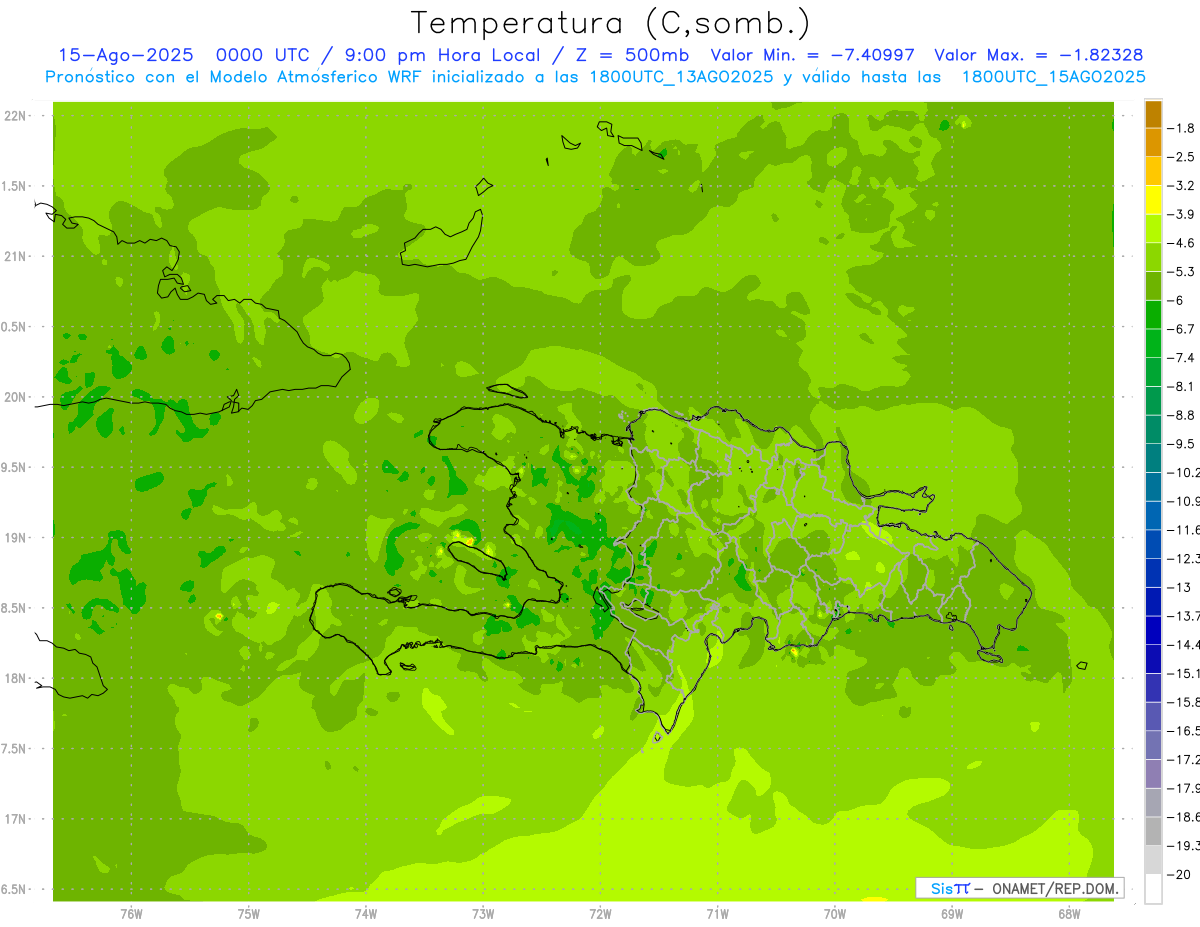This screenshot has height=927, width=1200.
Task: Click the "70W" longitude label
Action: [835, 913]
